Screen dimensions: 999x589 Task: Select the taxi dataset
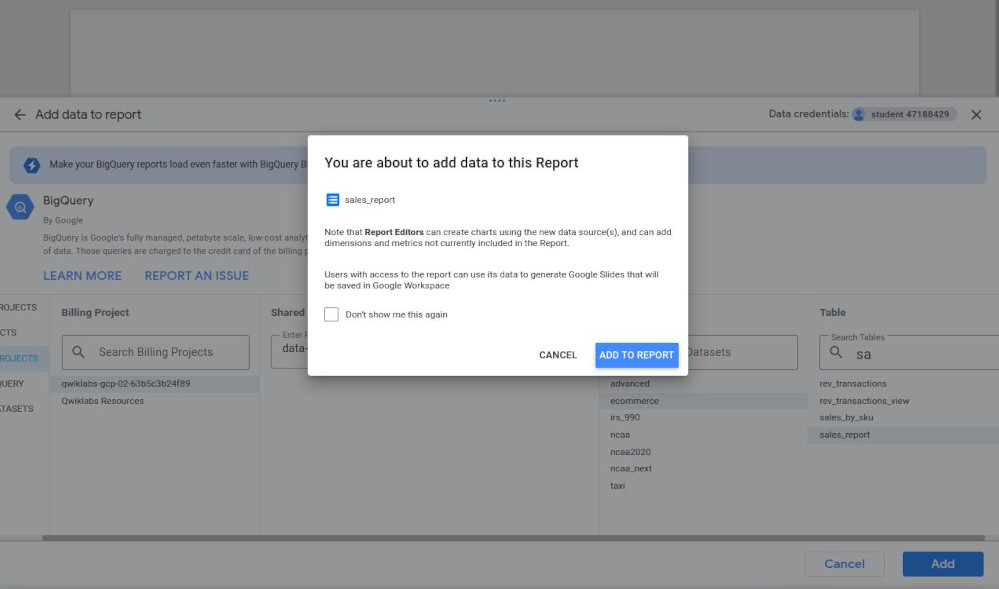pos(703,486)
